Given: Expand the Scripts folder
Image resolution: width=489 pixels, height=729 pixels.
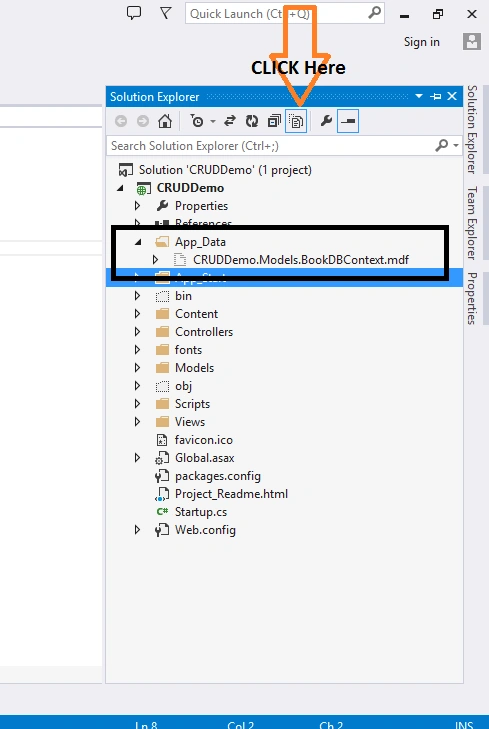Looking at the screenshot, I should coord(138,404).
